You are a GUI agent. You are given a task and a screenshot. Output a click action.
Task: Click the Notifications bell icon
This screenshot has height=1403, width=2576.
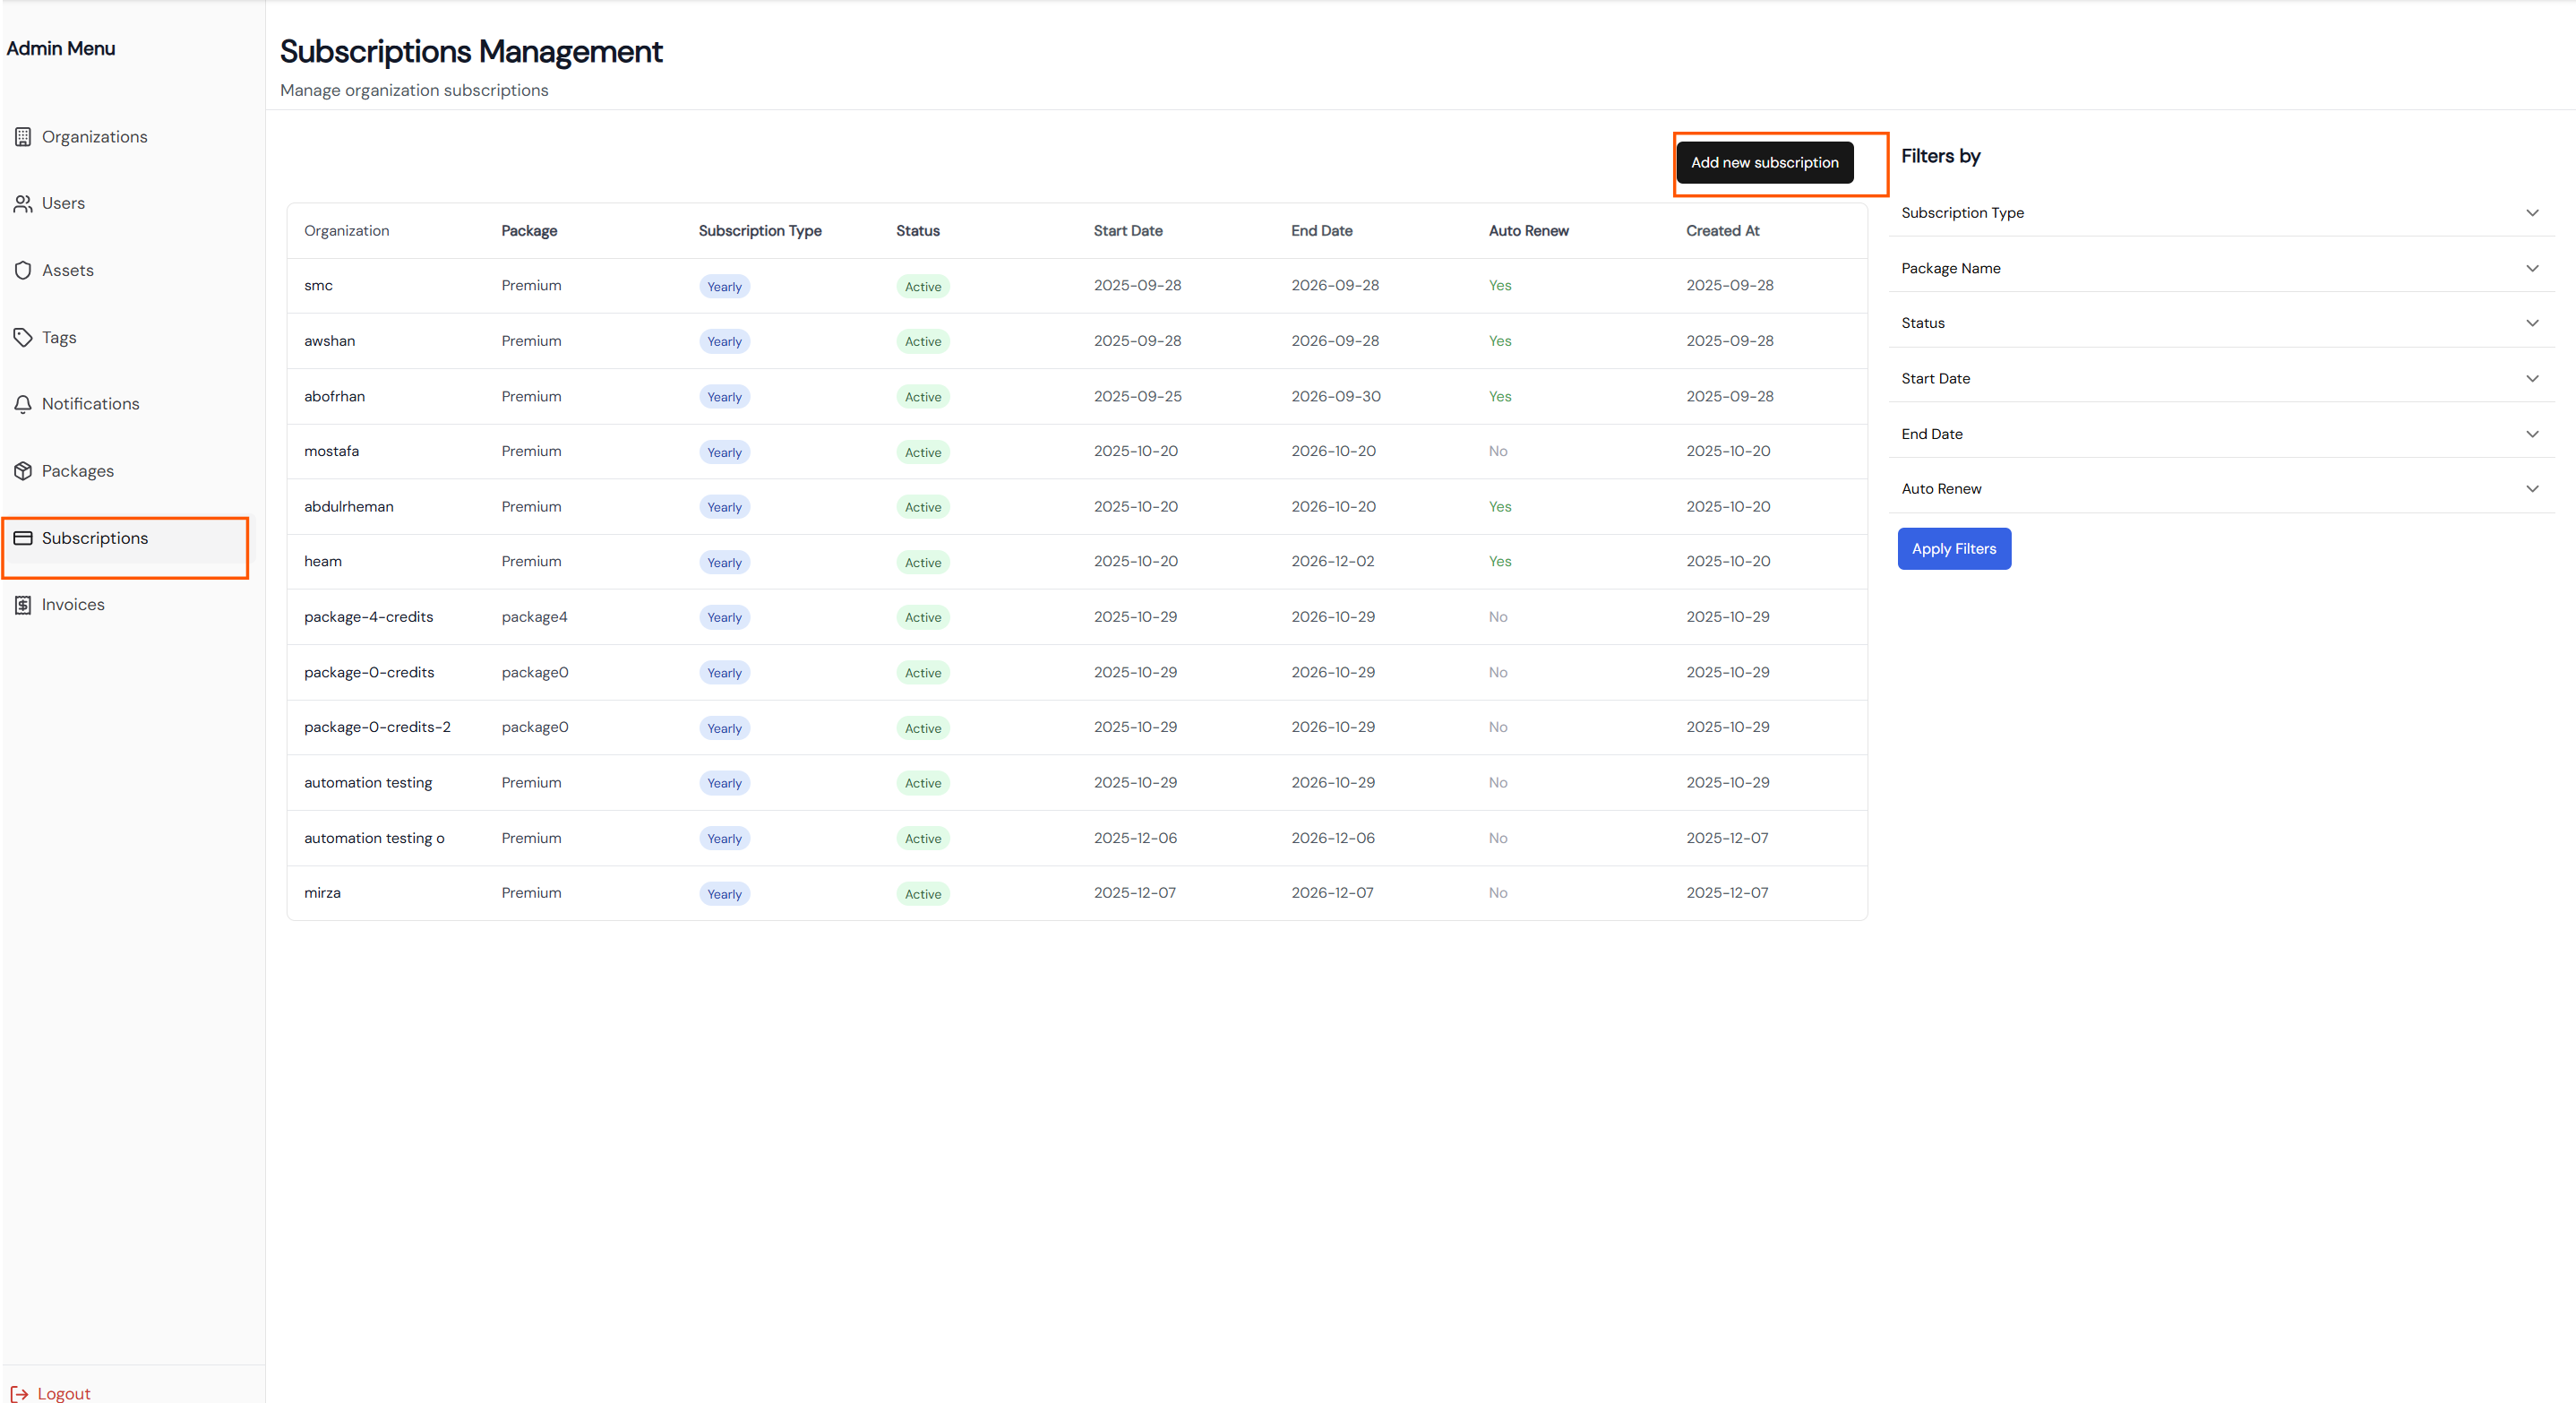[23, 404]
